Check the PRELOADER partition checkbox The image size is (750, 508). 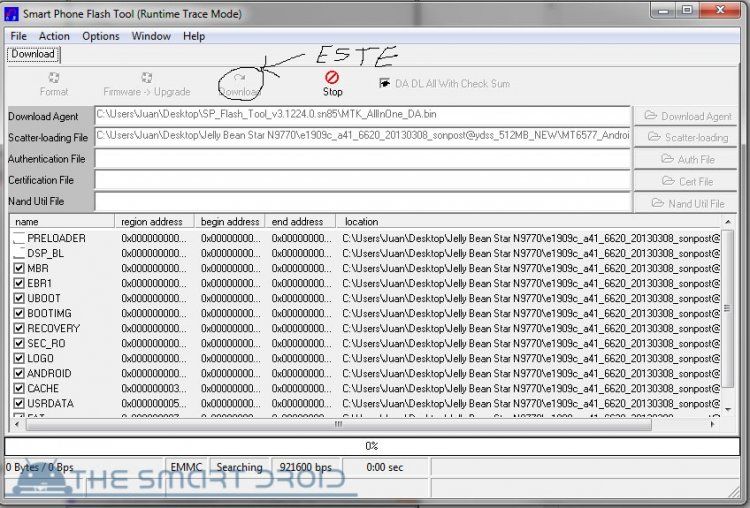click(19, 238)
